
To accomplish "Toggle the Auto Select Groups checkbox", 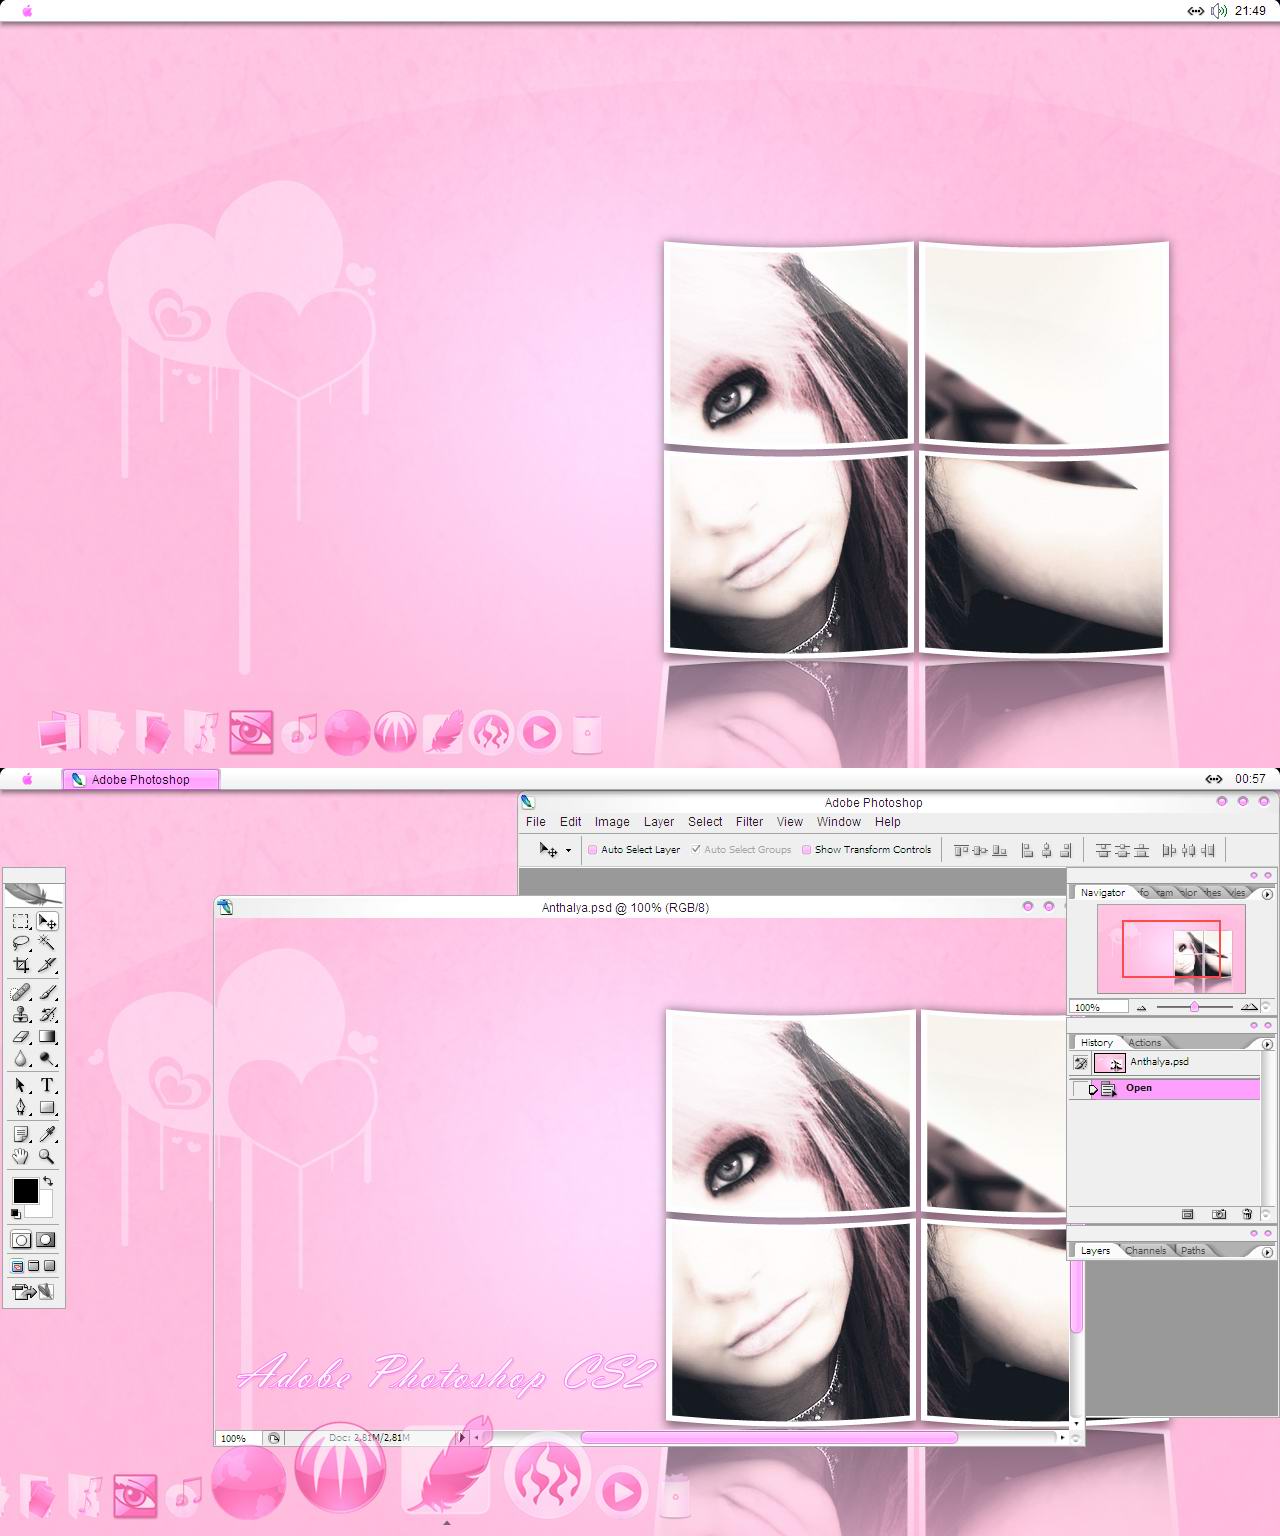I will pos(696,850).
